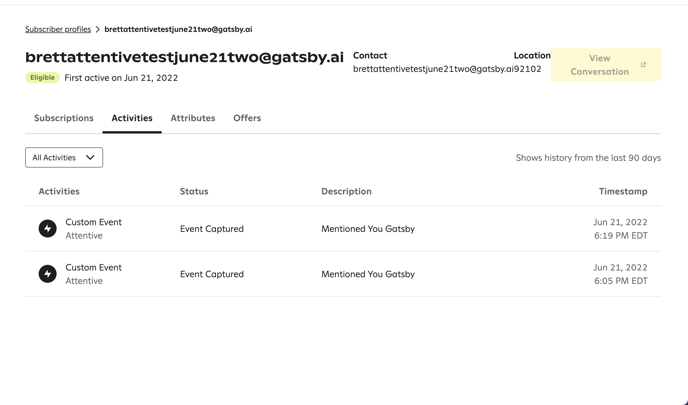Switch to the Subscriptions tab
This screenshot has height=405, width=688.
coord(64,118)
